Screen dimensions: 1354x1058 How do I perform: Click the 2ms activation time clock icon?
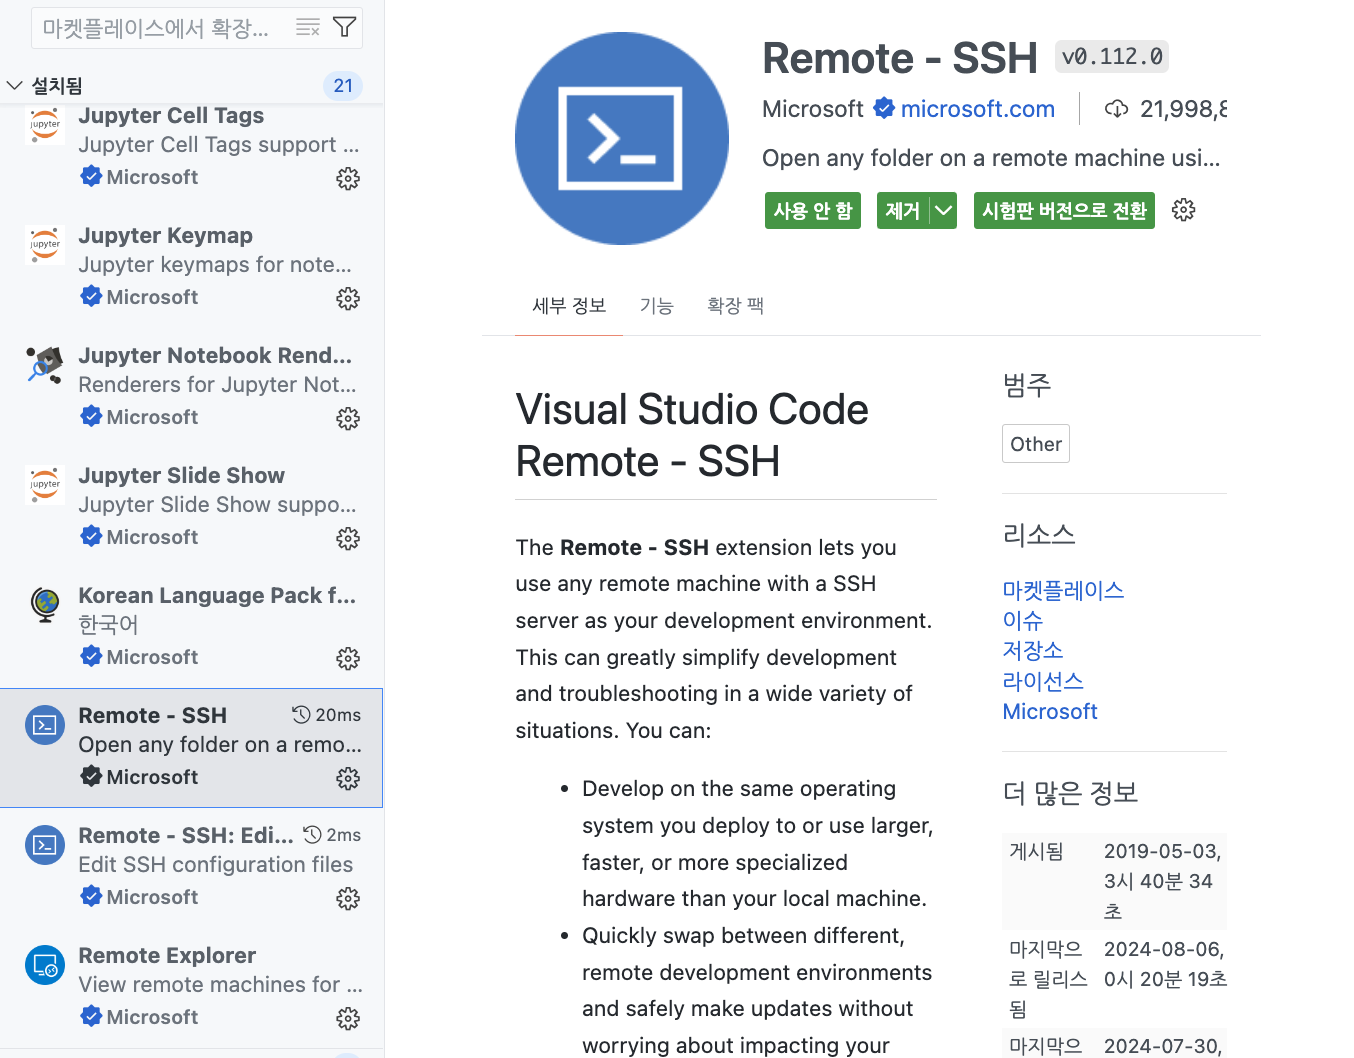coord(312,834)
